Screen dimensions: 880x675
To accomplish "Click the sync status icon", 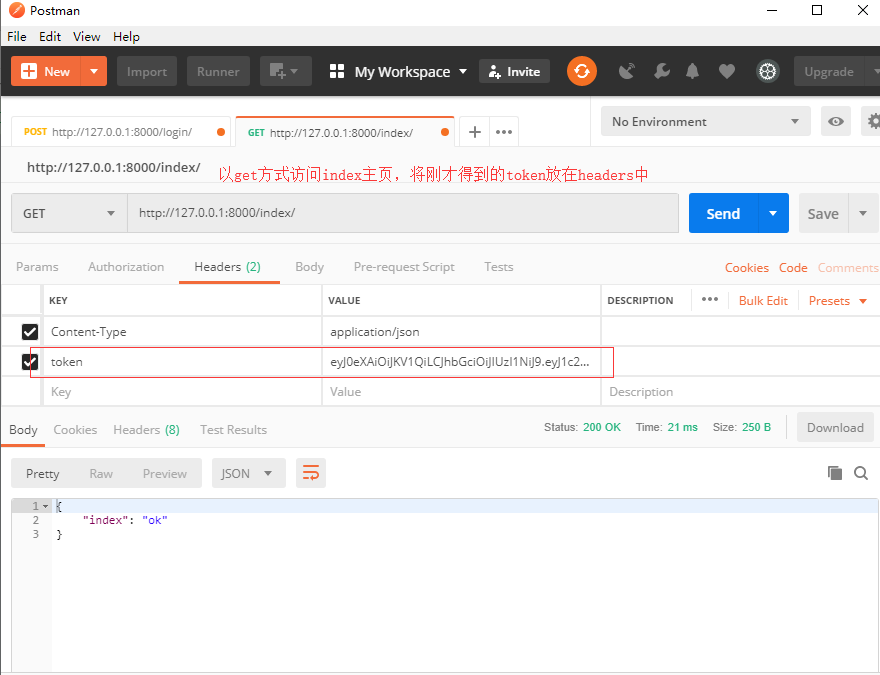I will tap(581, 71).
